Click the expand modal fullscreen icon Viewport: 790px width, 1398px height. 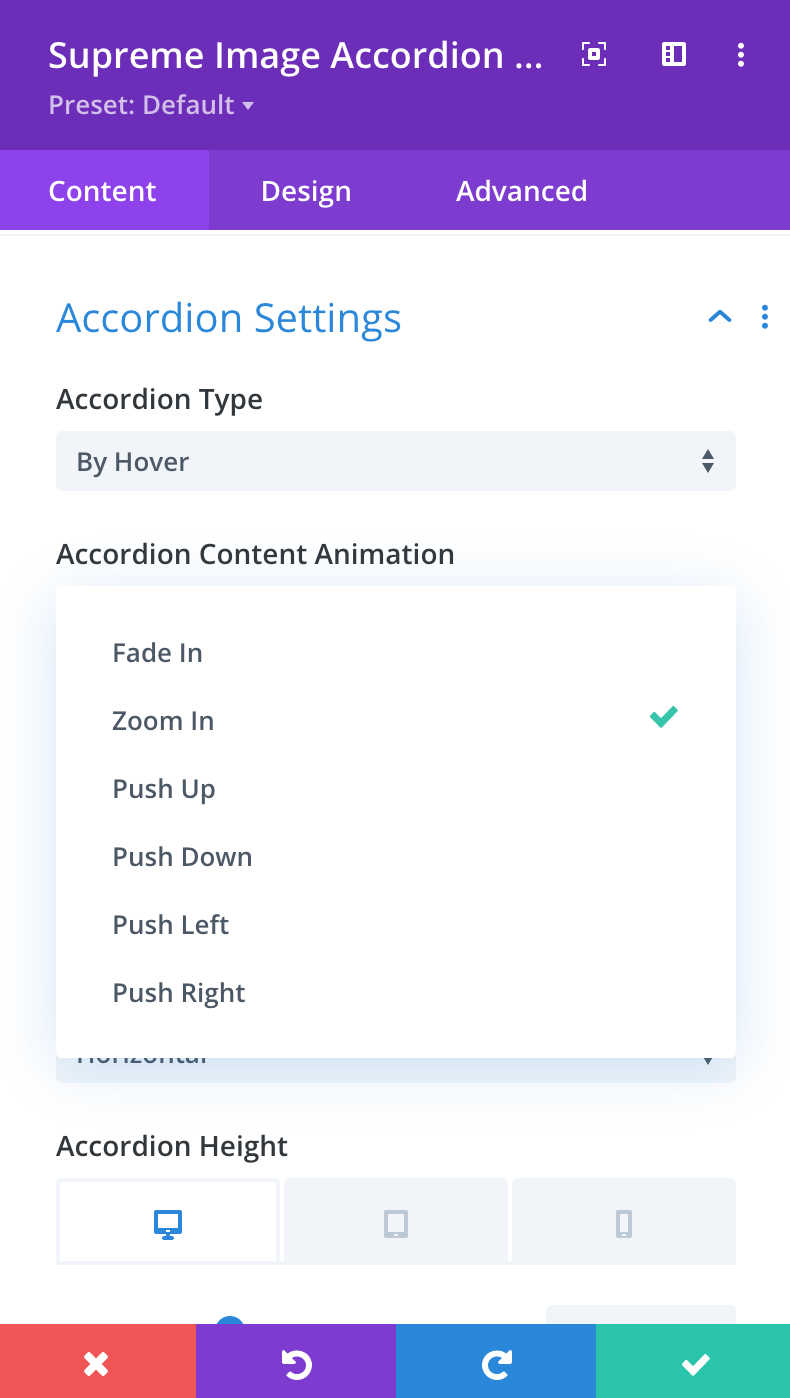click(594, 54)
